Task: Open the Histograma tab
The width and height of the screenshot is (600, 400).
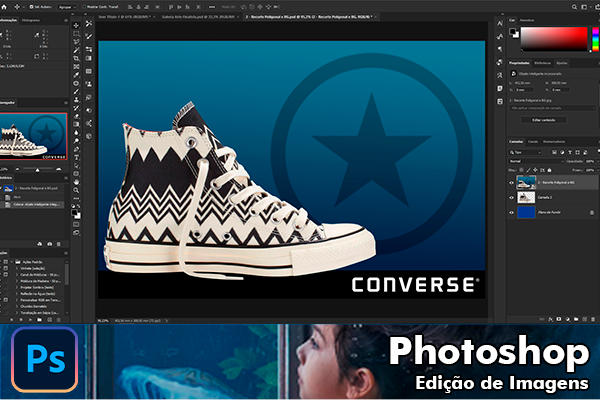Action: pos(31,20)
